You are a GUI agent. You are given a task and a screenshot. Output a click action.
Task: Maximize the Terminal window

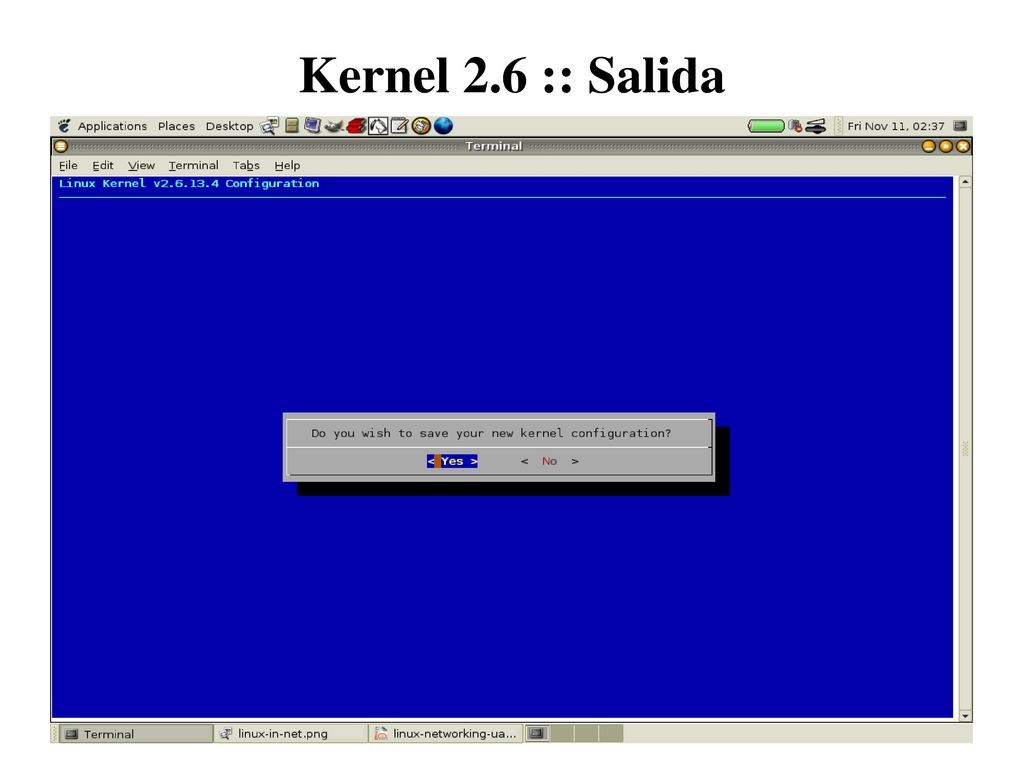tap(946, 146)
